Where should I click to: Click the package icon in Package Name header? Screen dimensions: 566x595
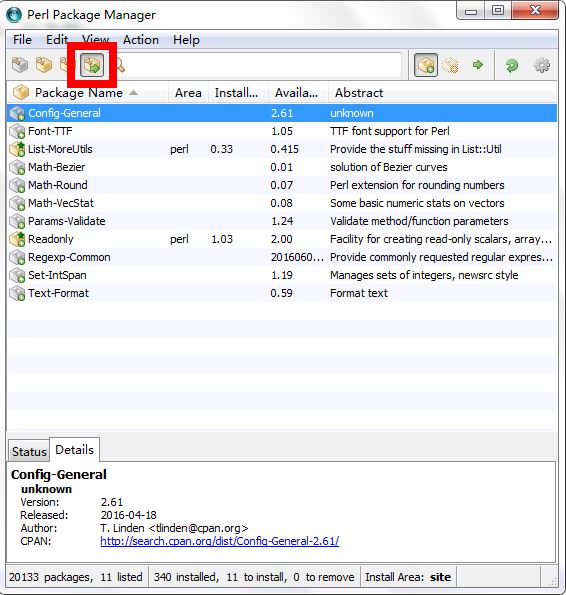[21, 92]
